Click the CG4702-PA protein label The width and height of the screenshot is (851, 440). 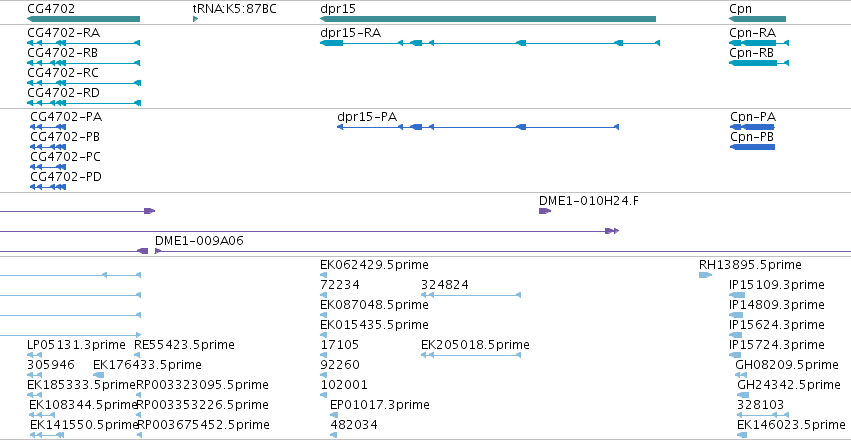(66, 117)
